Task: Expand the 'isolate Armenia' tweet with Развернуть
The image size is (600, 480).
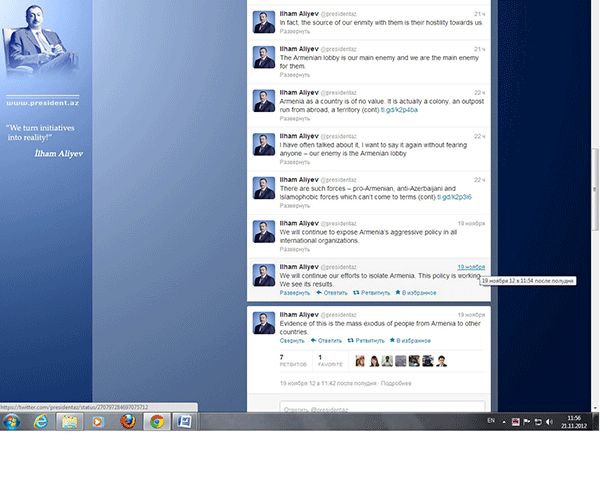Action: (x=295, y=293)
